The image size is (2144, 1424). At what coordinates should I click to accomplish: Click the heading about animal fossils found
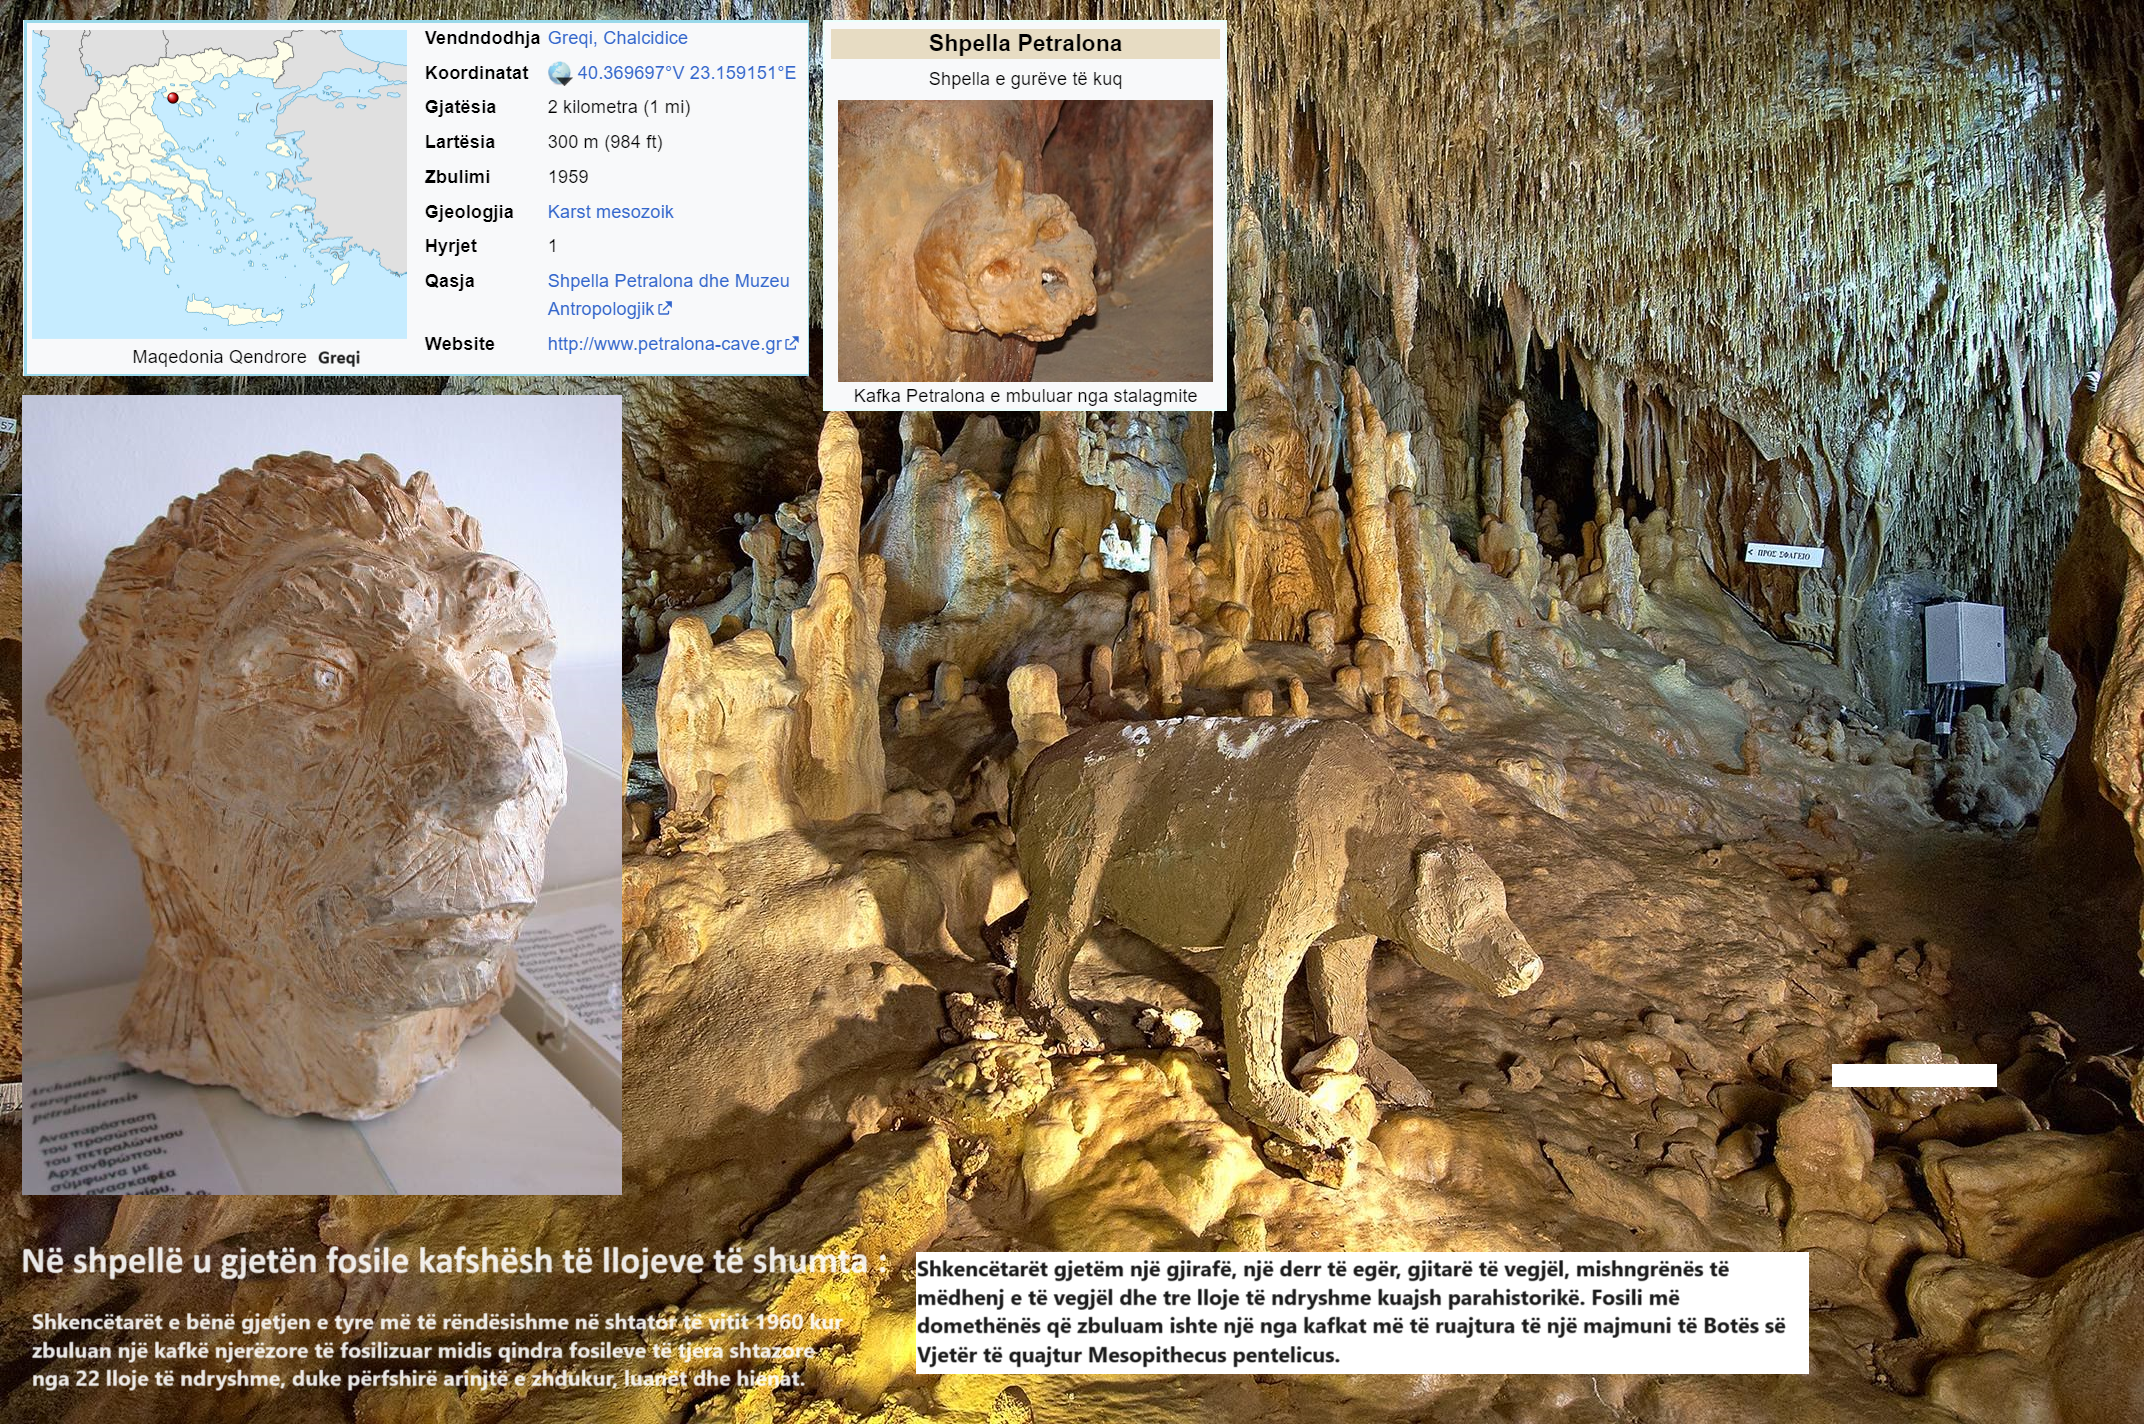point(455,1262)
